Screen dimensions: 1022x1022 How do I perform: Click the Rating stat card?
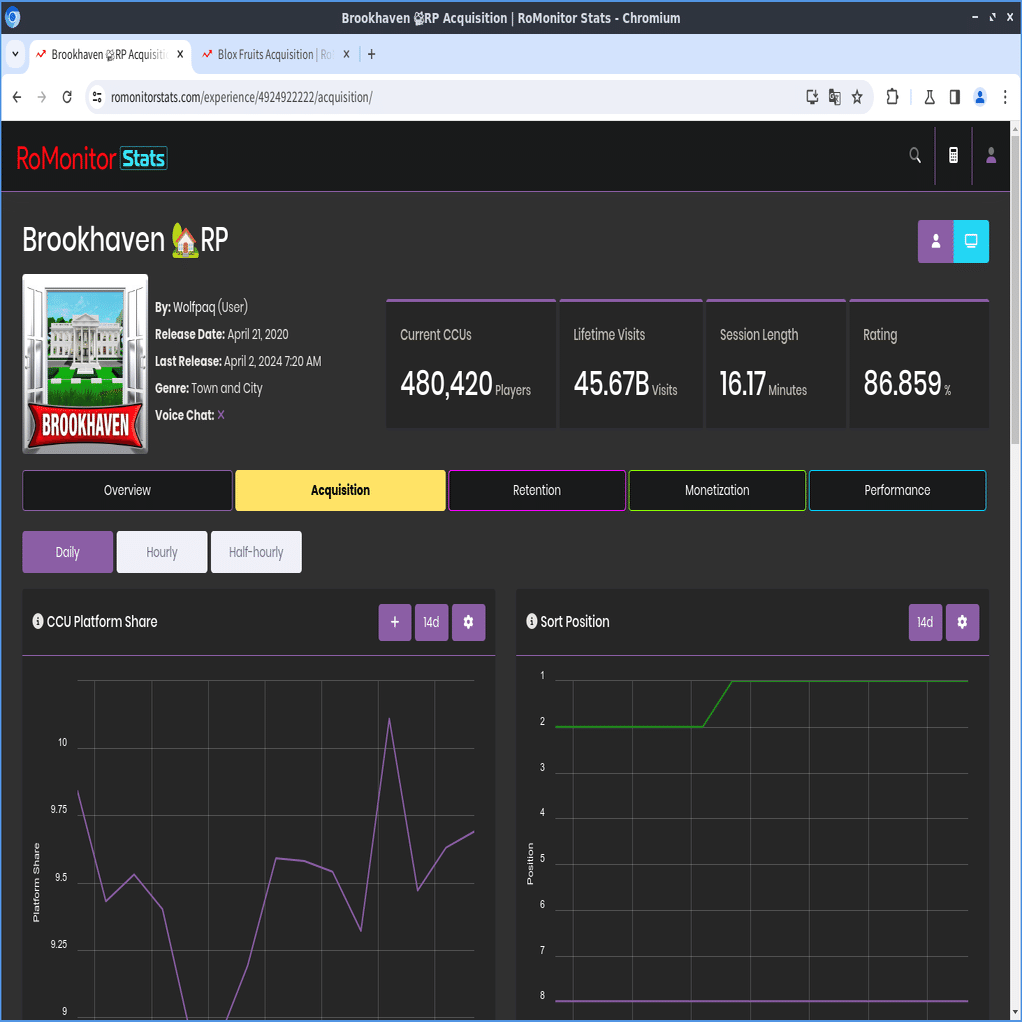(919, 364)
